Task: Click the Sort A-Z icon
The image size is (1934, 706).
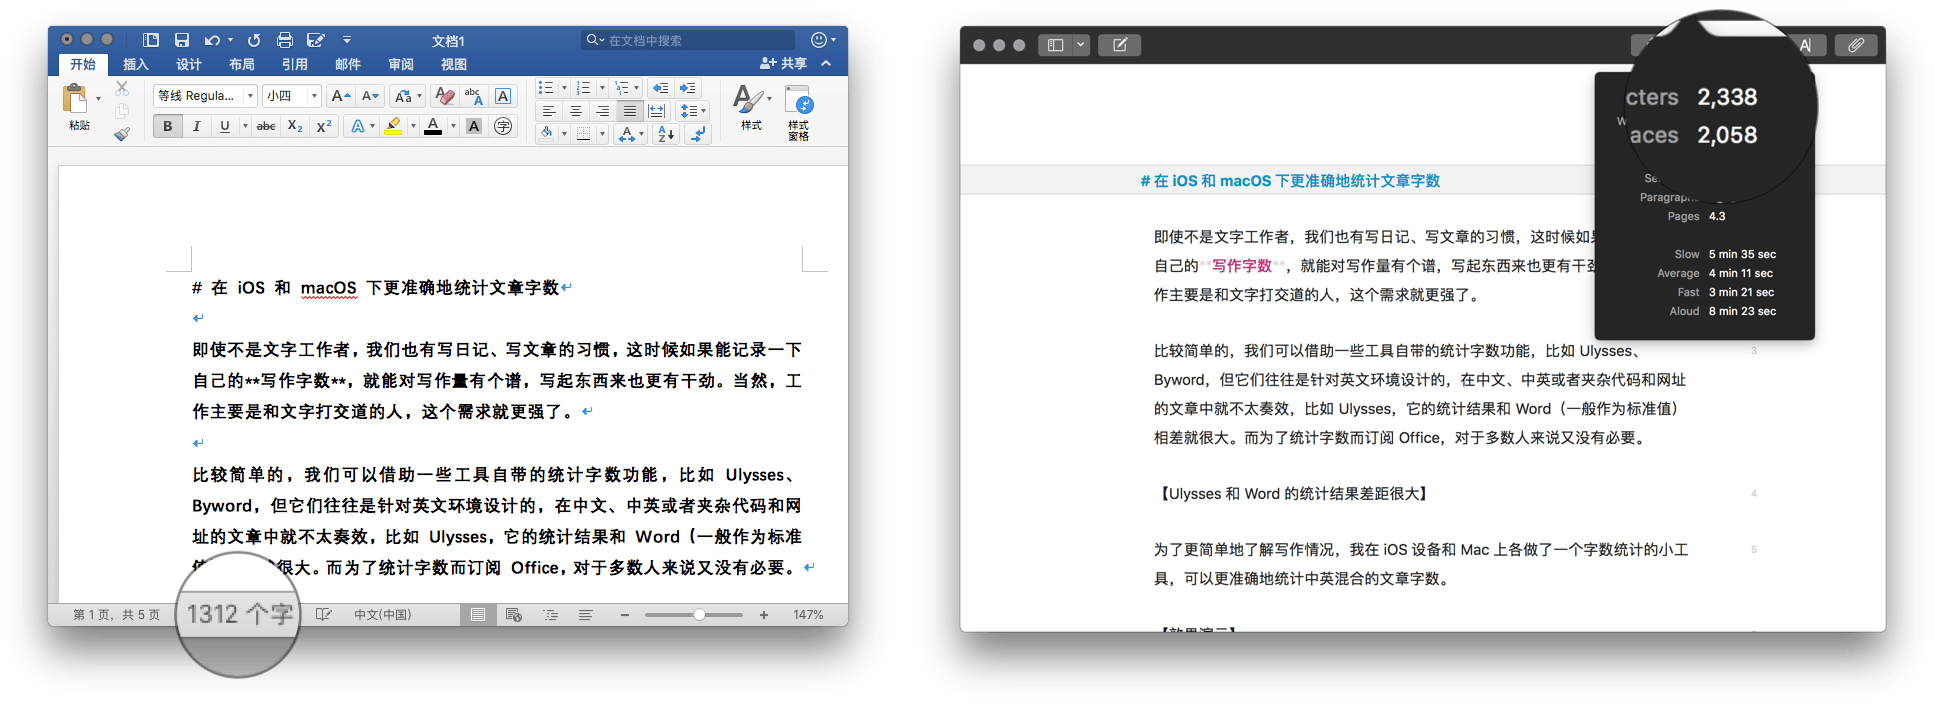Action: click(x=666, y=134)
